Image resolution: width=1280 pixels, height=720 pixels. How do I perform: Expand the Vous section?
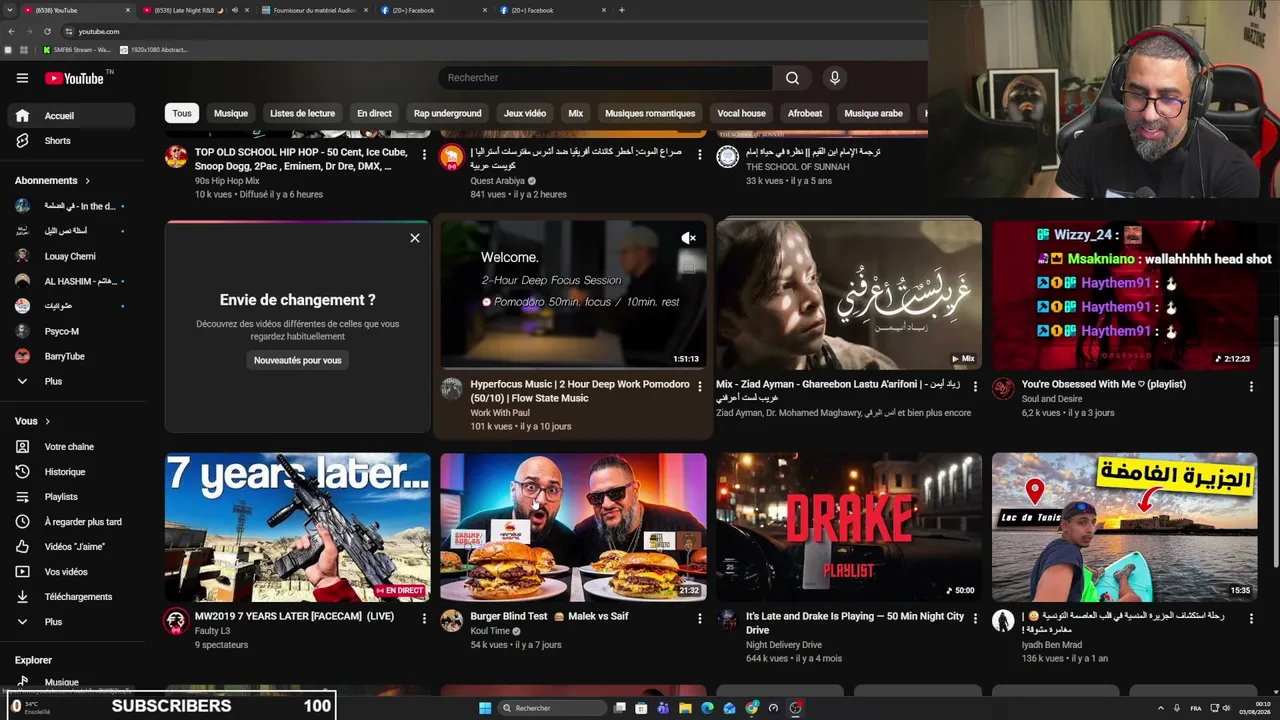tap(32, 421)
